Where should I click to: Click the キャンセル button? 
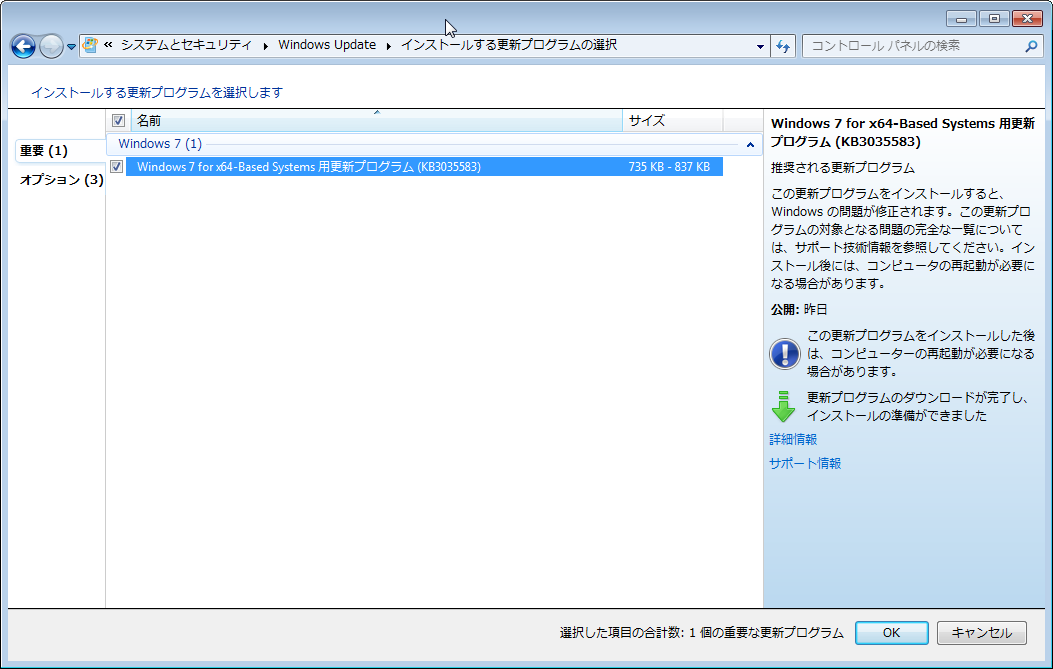coord(982,633)
